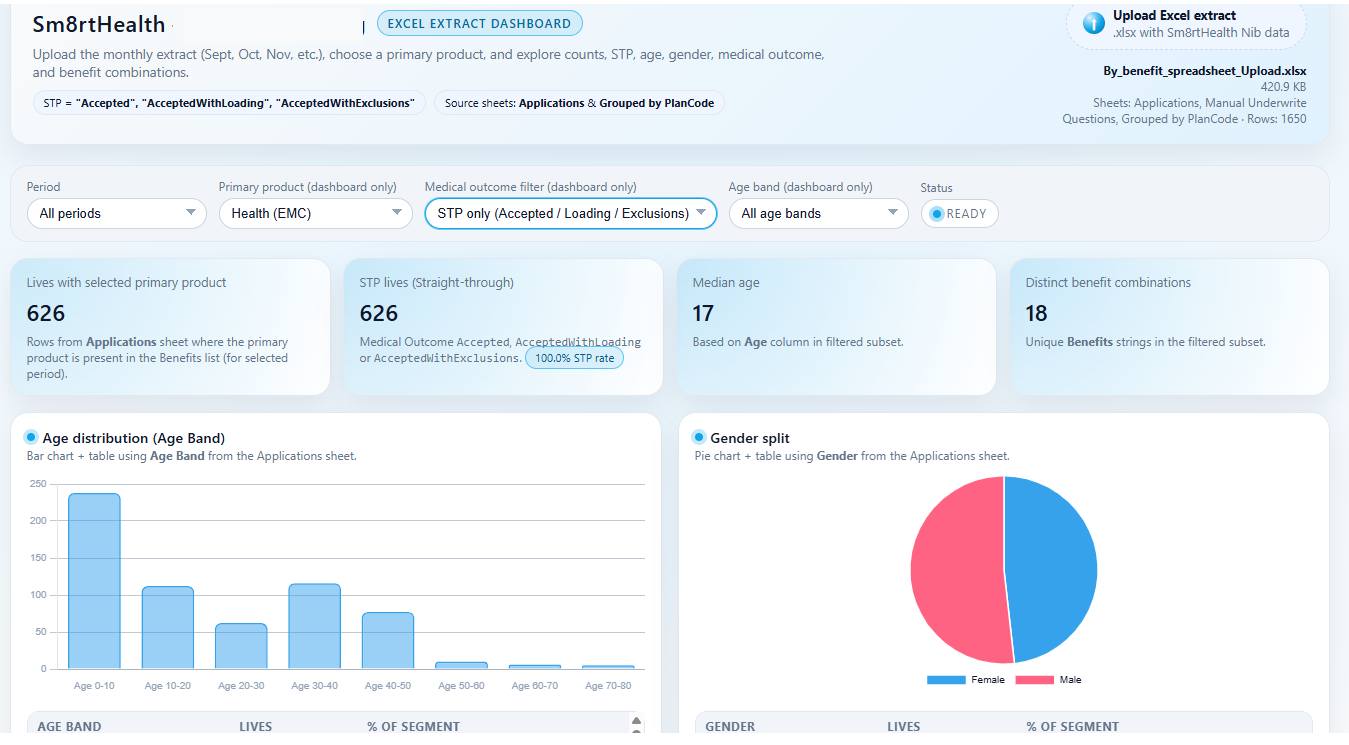The height and width of the screenshot is (745, 1349).
Task: Click the upload arrow icon
Action: (1094, 23)
